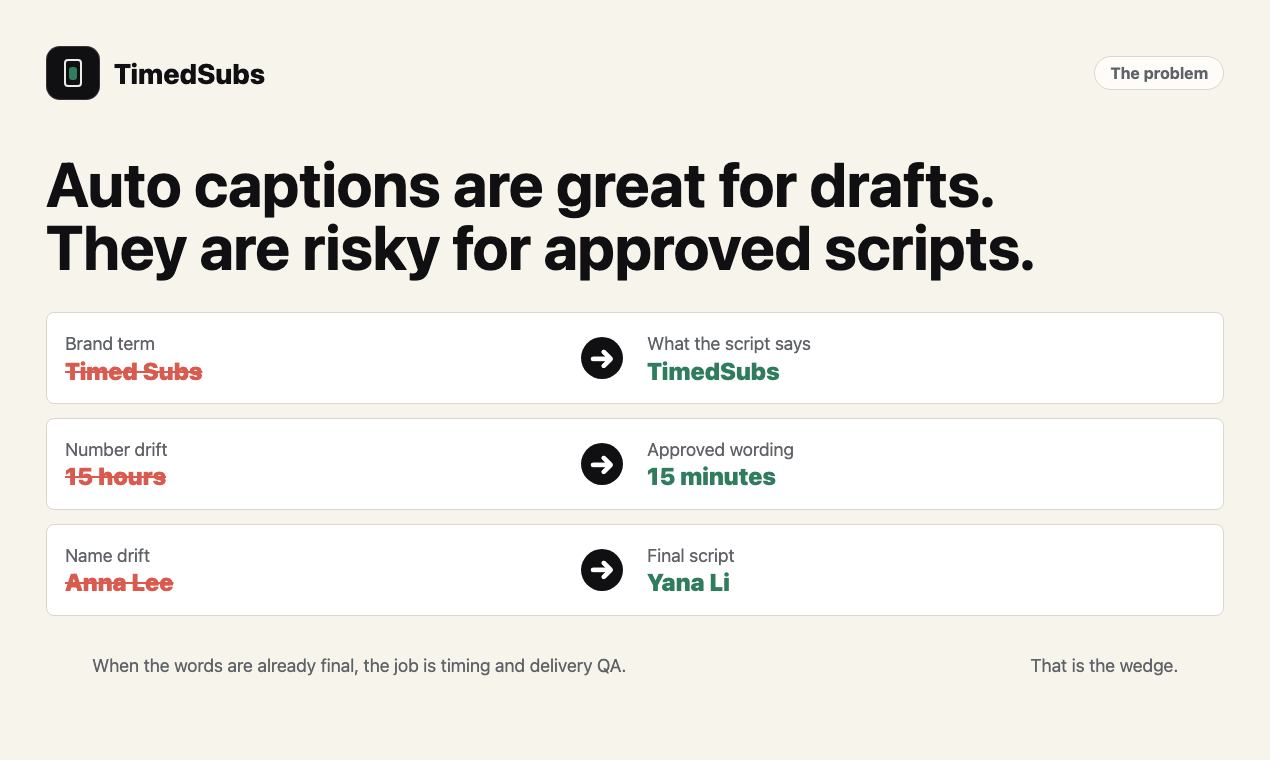Click the 'Name drift' label
Viewport: 1270px width, 760px height.
click(107, 556)
